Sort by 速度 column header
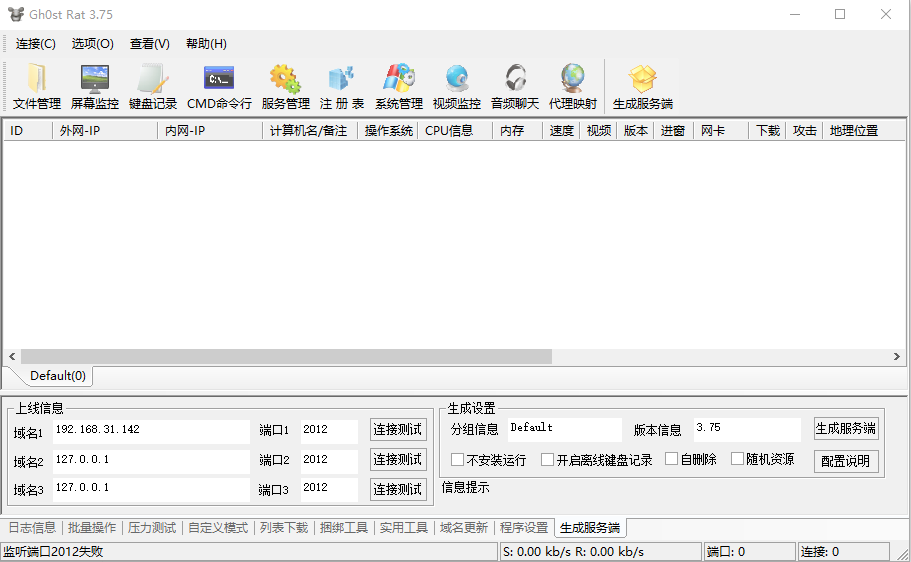 561,131
